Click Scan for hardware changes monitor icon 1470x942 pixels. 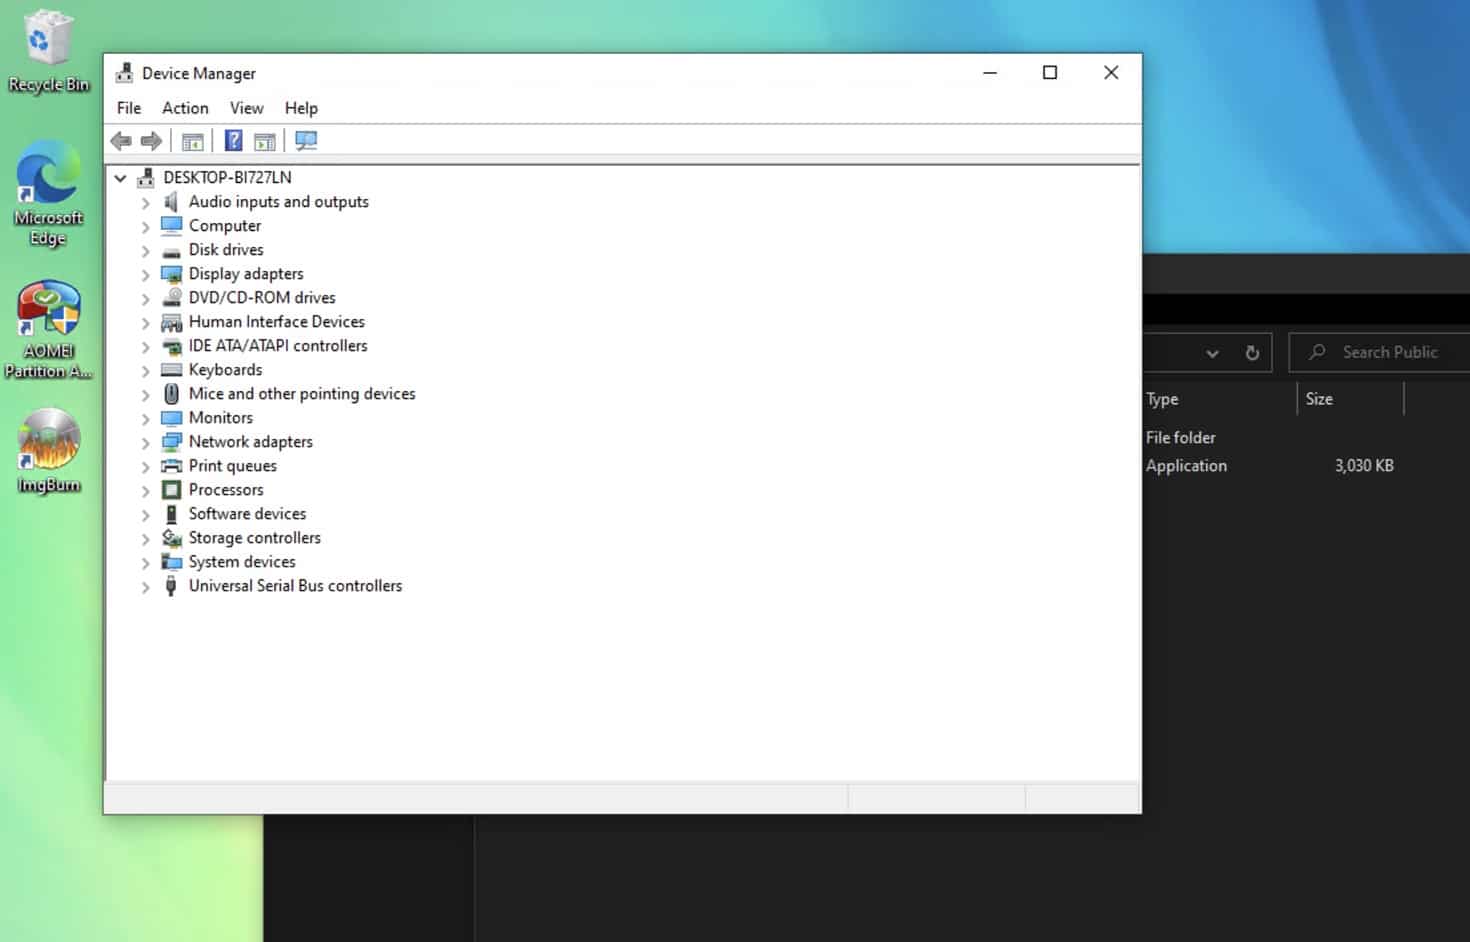tap(306, 141)
